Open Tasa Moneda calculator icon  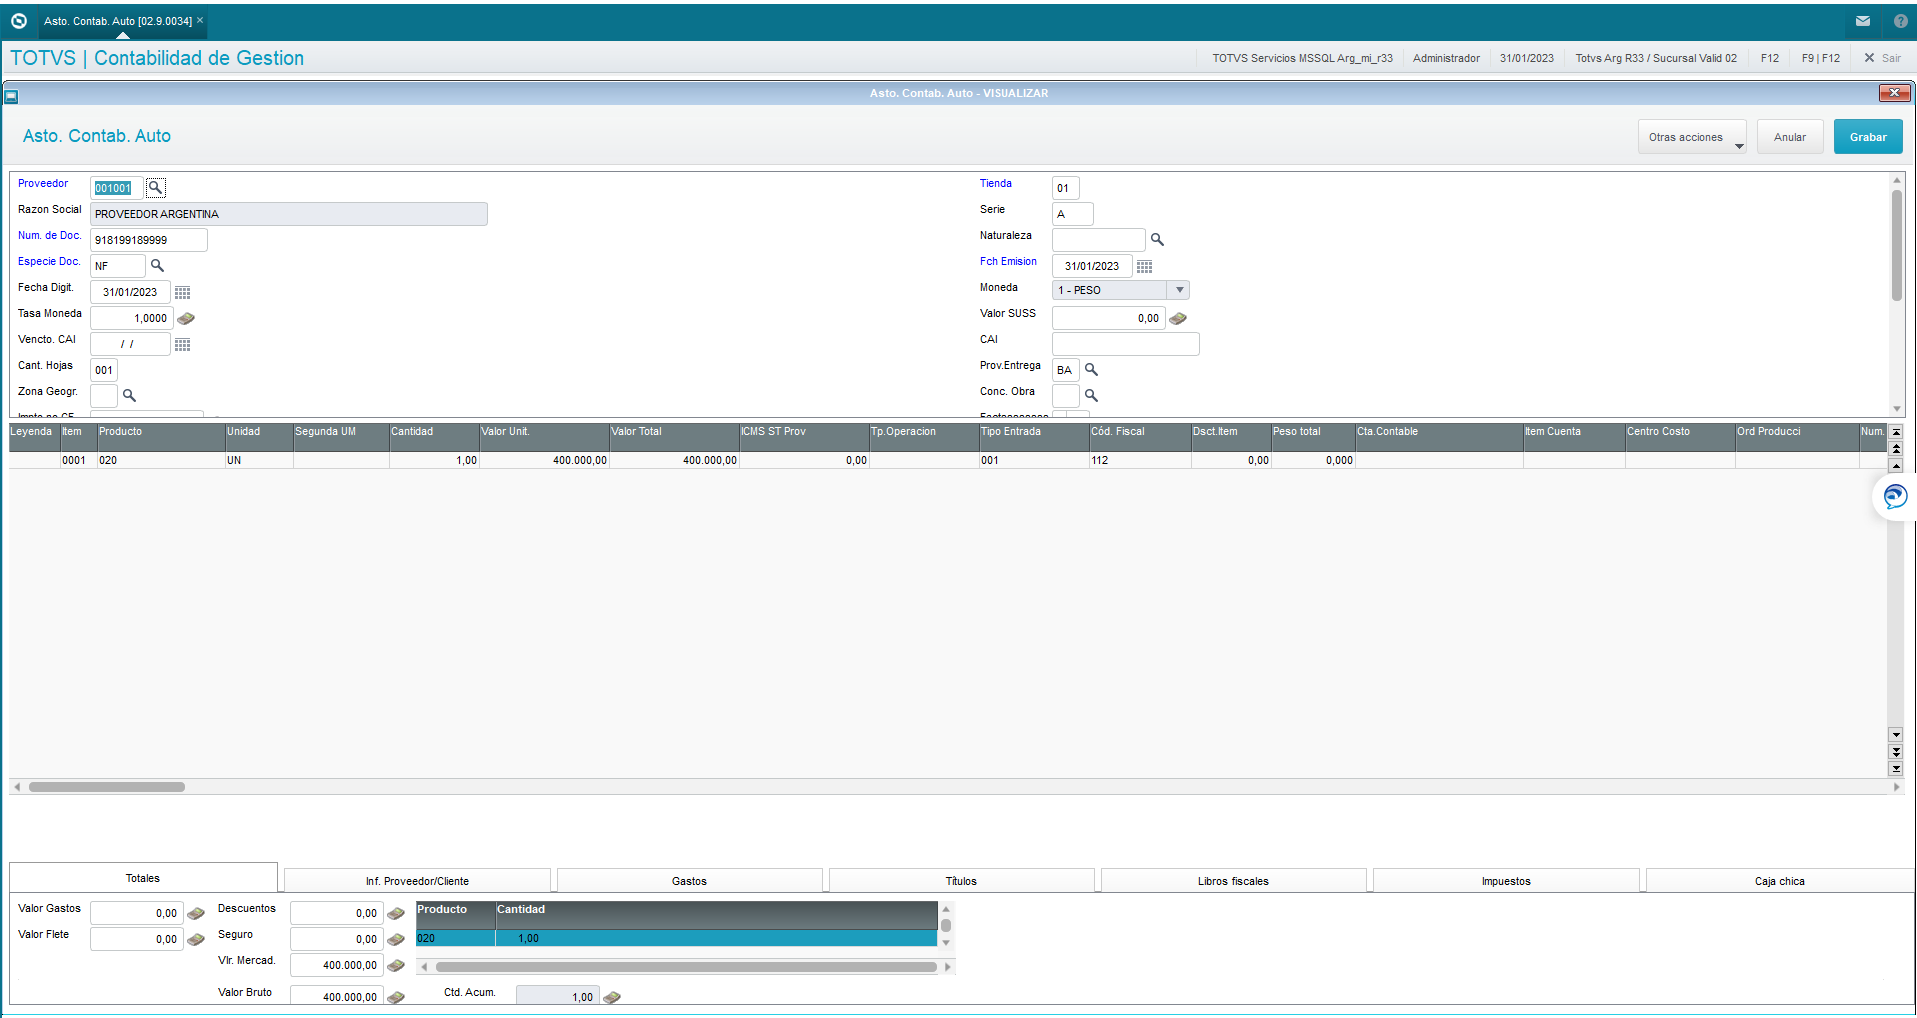pyautogui.click(x=186, y=319)
